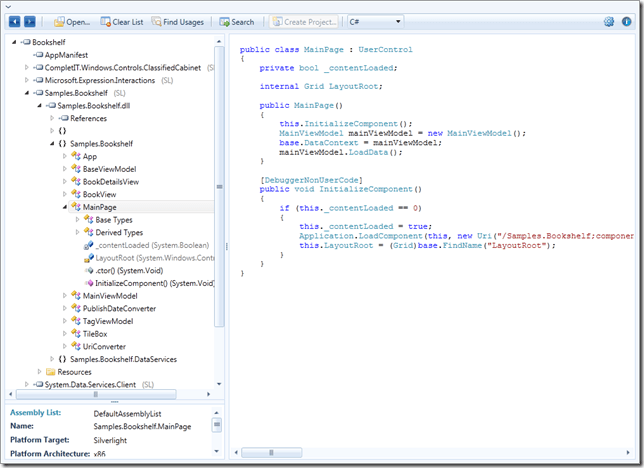Click LoadData method link in code
This screenshot has width=644, height=468.
tap(368, 152)
